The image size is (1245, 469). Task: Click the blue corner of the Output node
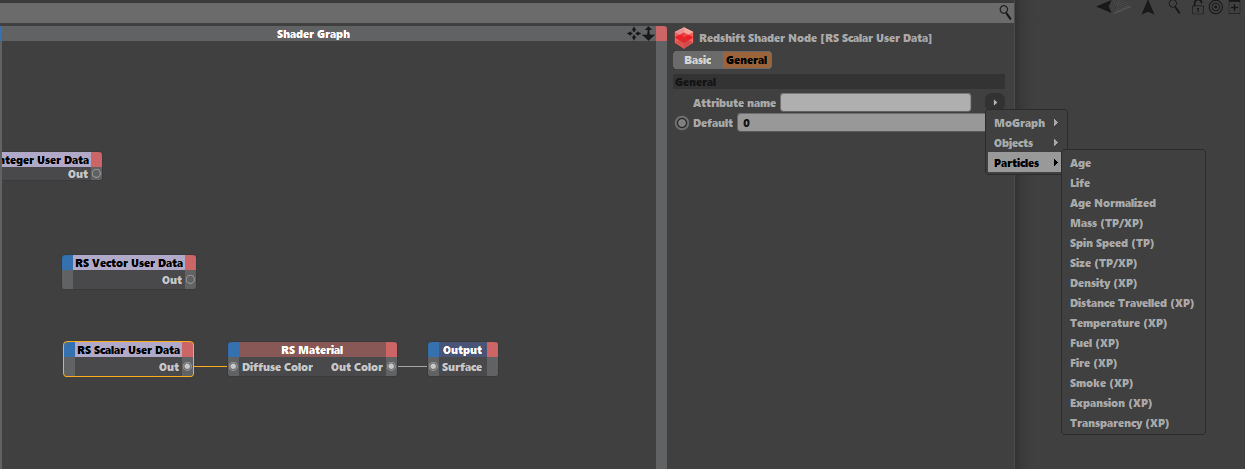(x=434, y=350)
